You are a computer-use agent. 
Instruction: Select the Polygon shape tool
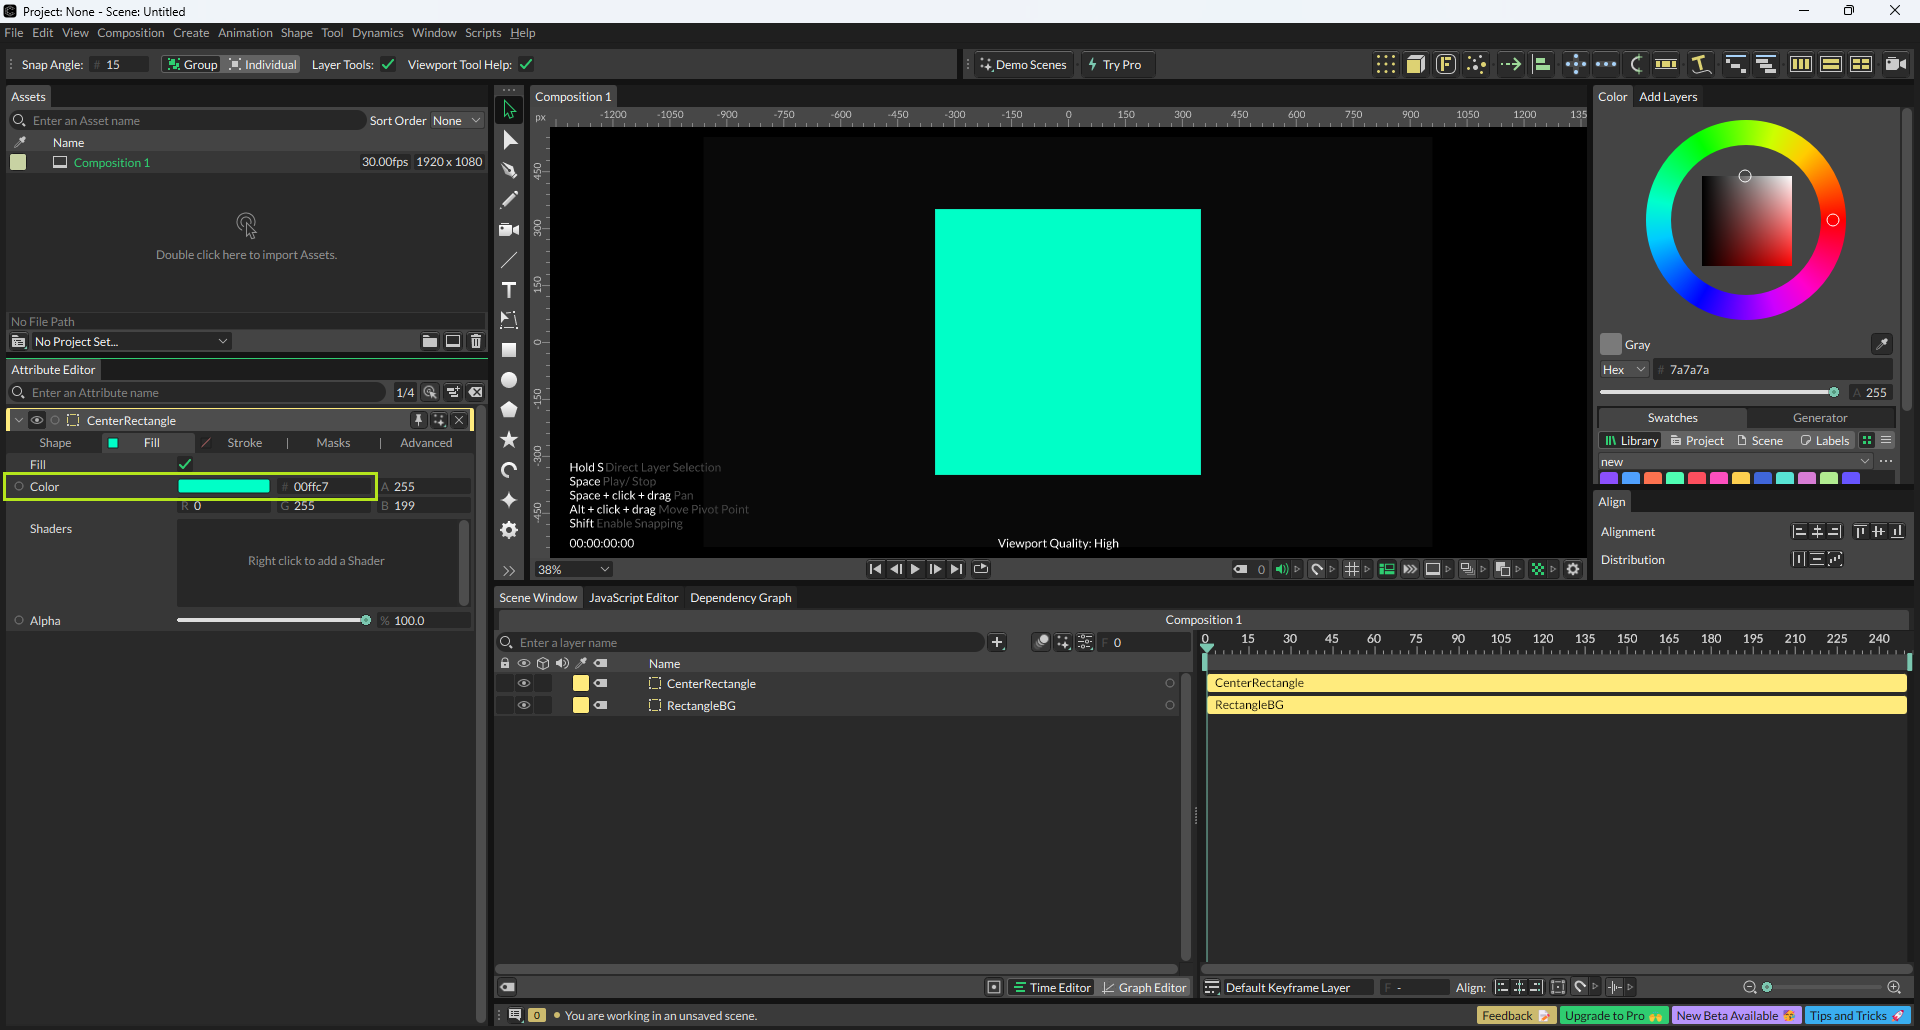click(509, 410)
